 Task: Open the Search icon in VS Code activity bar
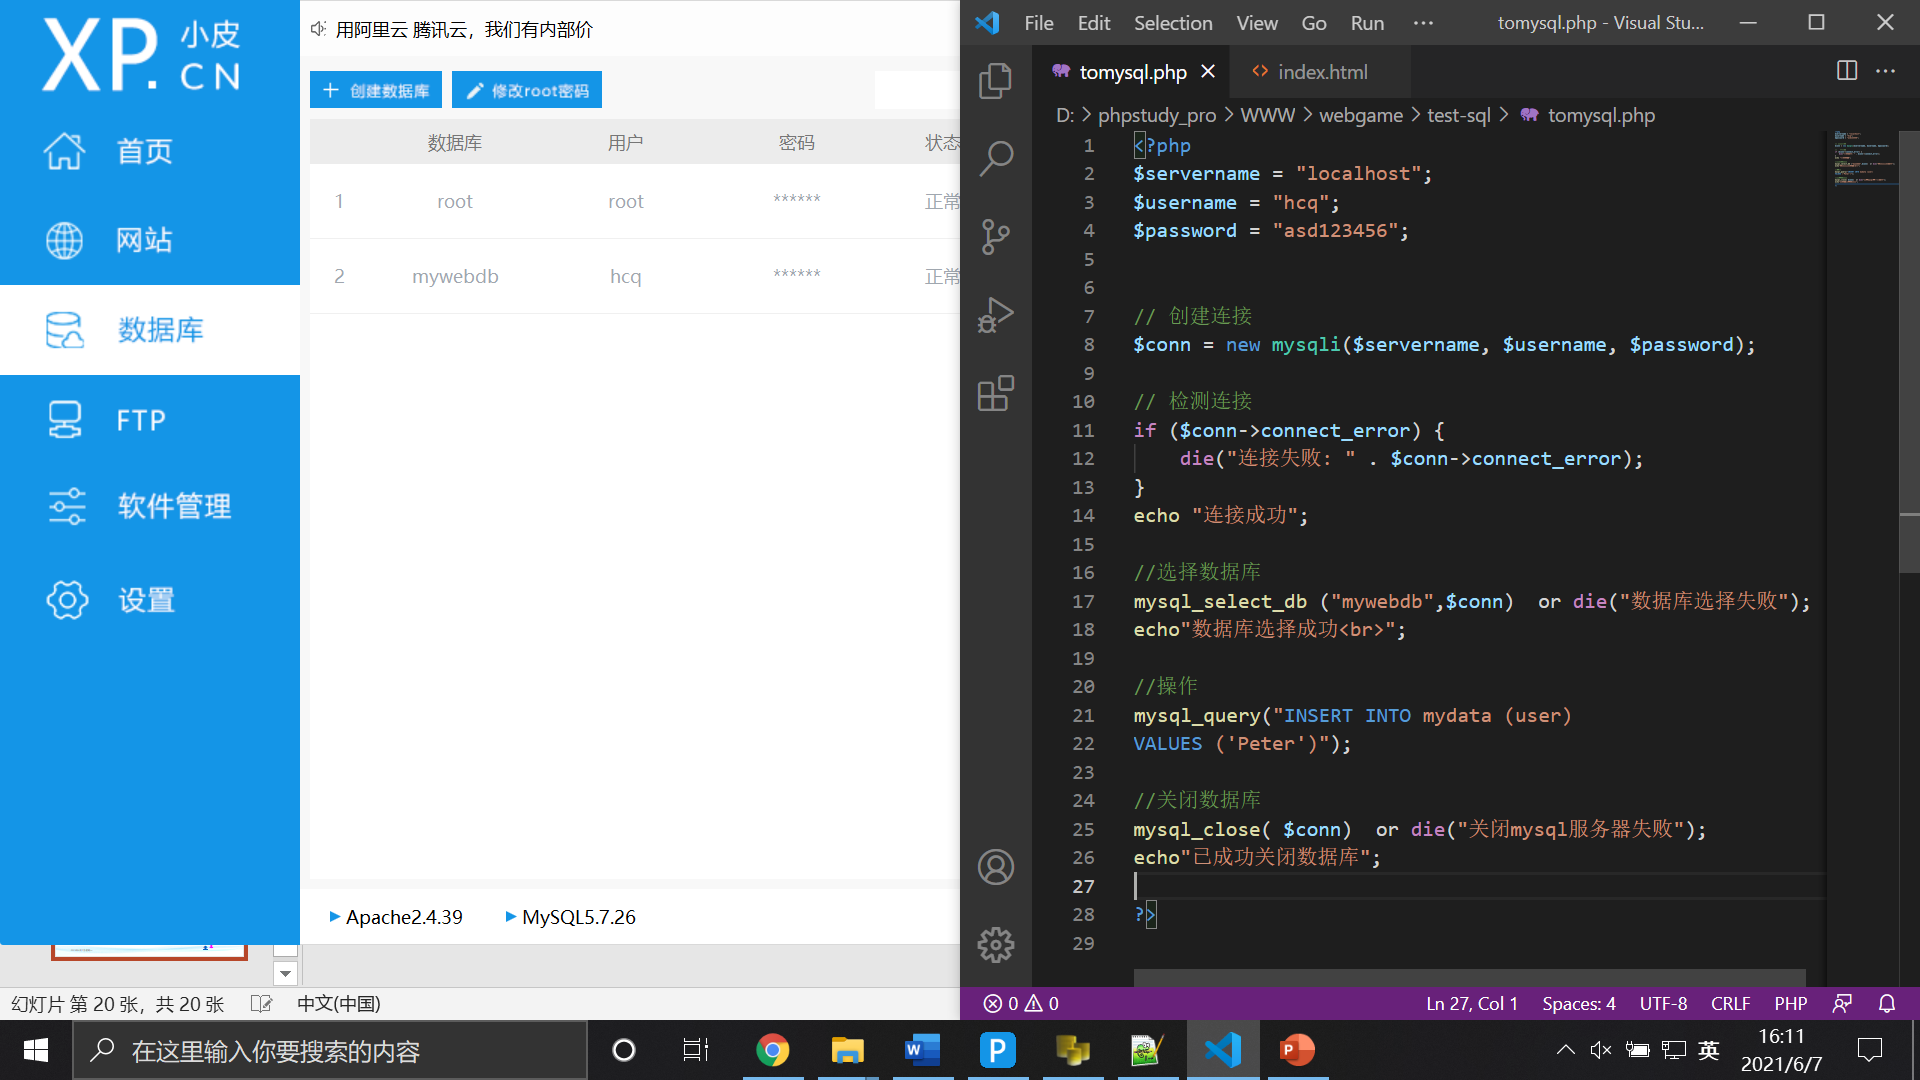tap(995, 158)
